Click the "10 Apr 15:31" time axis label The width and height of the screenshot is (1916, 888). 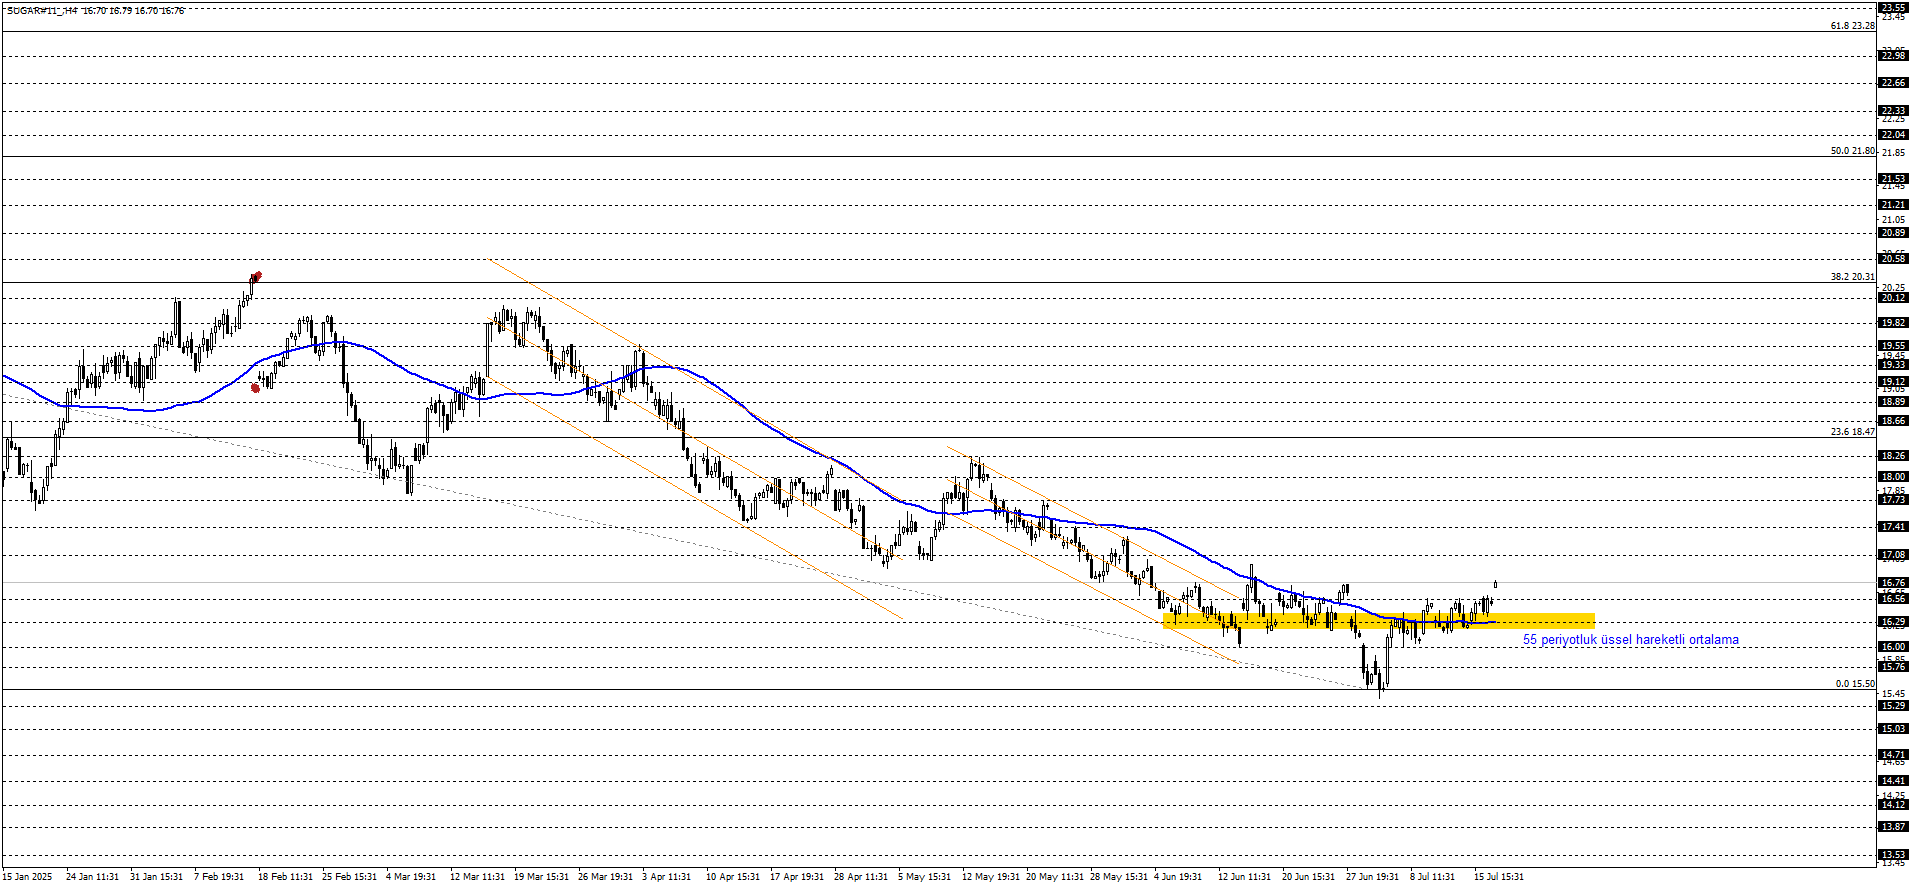tap(733, 877)
